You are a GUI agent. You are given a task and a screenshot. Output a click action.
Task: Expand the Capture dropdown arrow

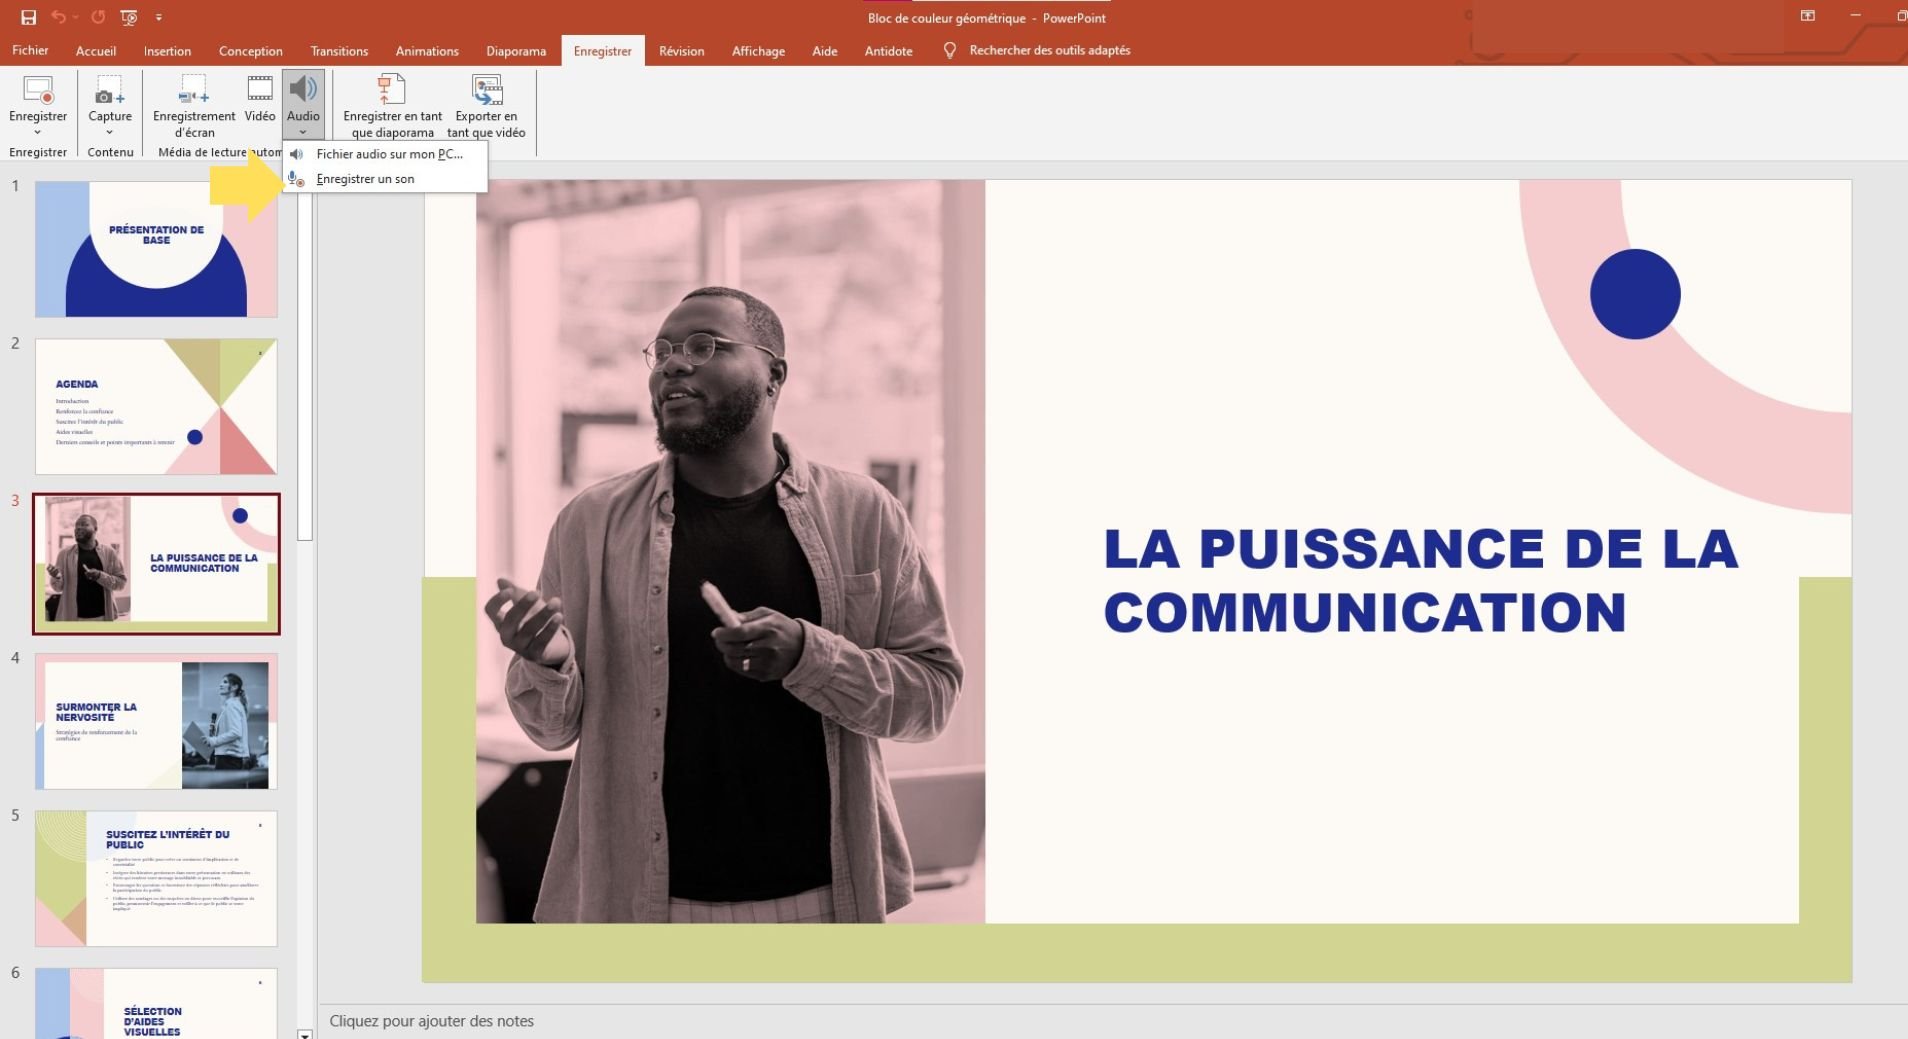pos(110,132)
